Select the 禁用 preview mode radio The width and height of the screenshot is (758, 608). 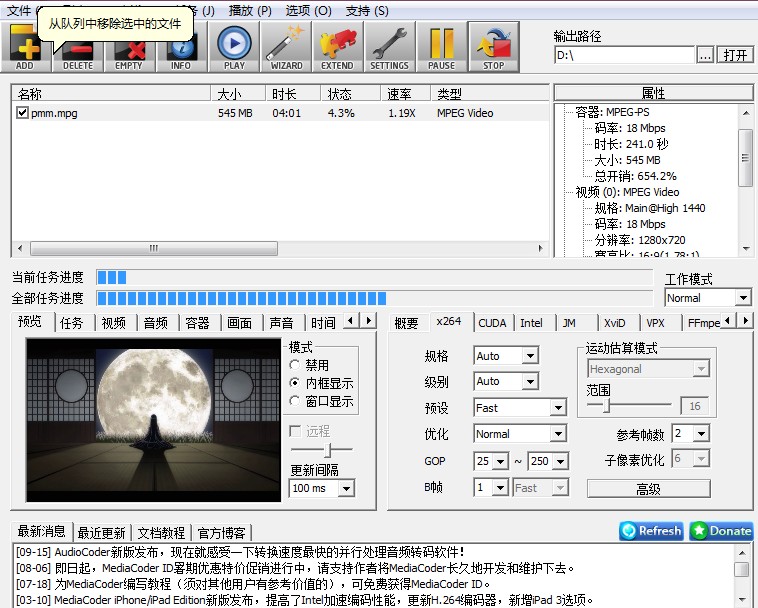coord(294,365)
